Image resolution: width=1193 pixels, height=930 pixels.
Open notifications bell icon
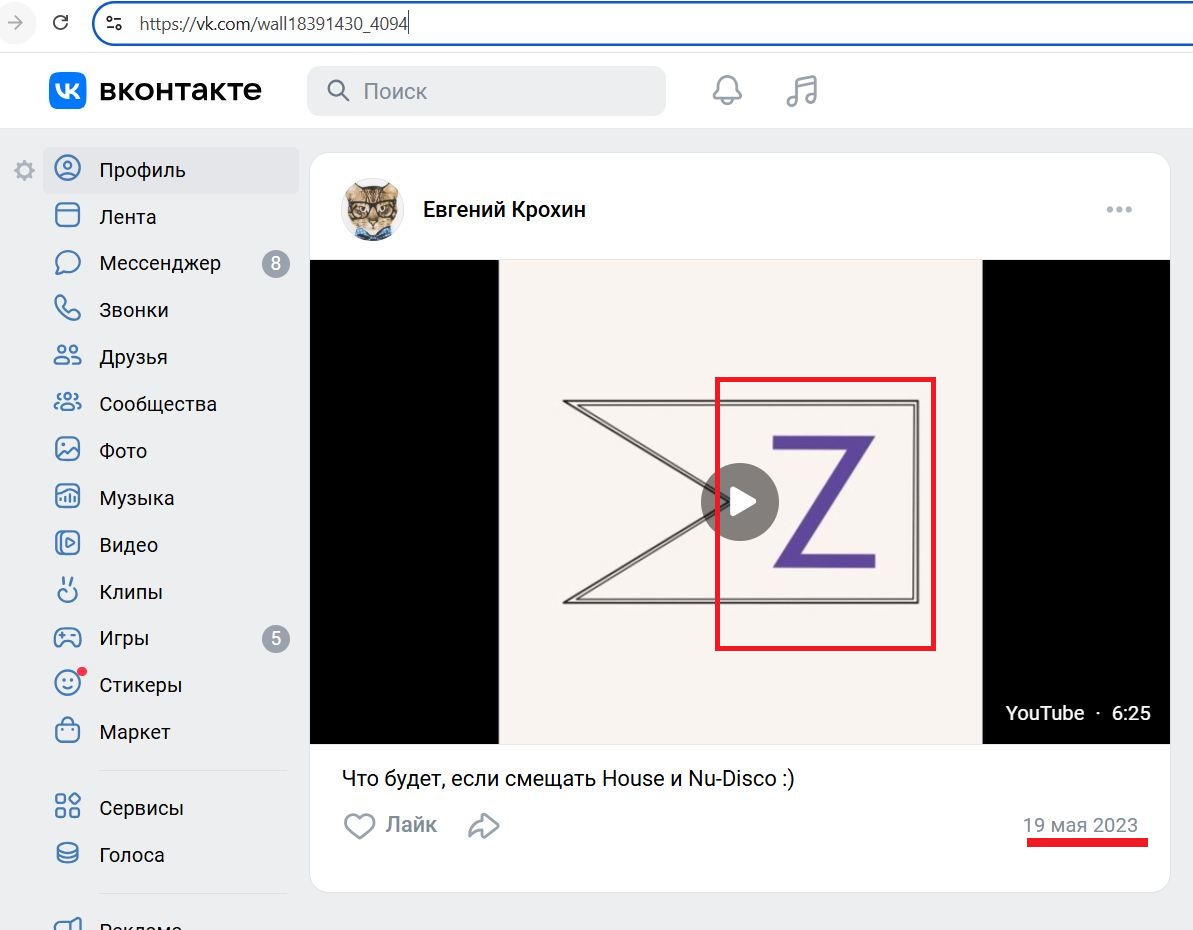727,91
